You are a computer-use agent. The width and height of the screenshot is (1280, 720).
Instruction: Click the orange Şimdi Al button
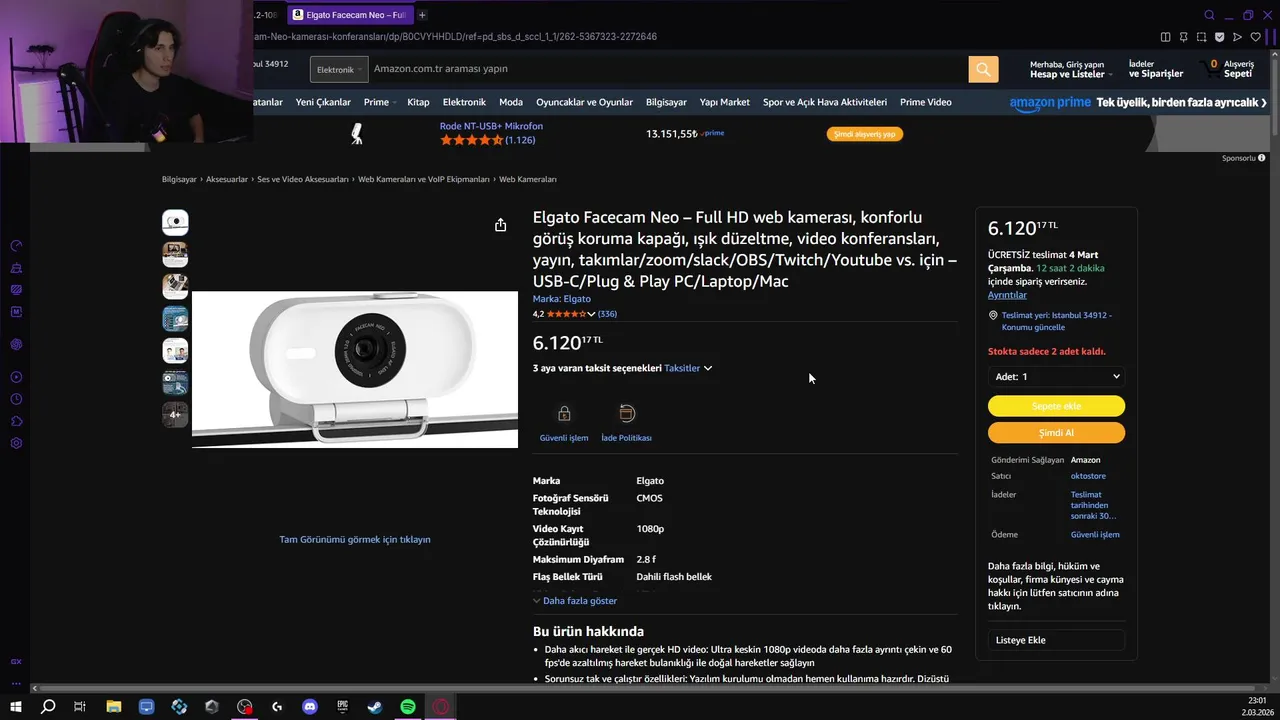tap(1056, 432)
